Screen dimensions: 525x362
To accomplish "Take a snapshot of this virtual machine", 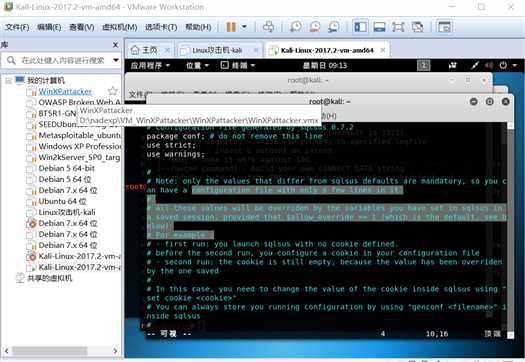I will [x=296, y=27].
